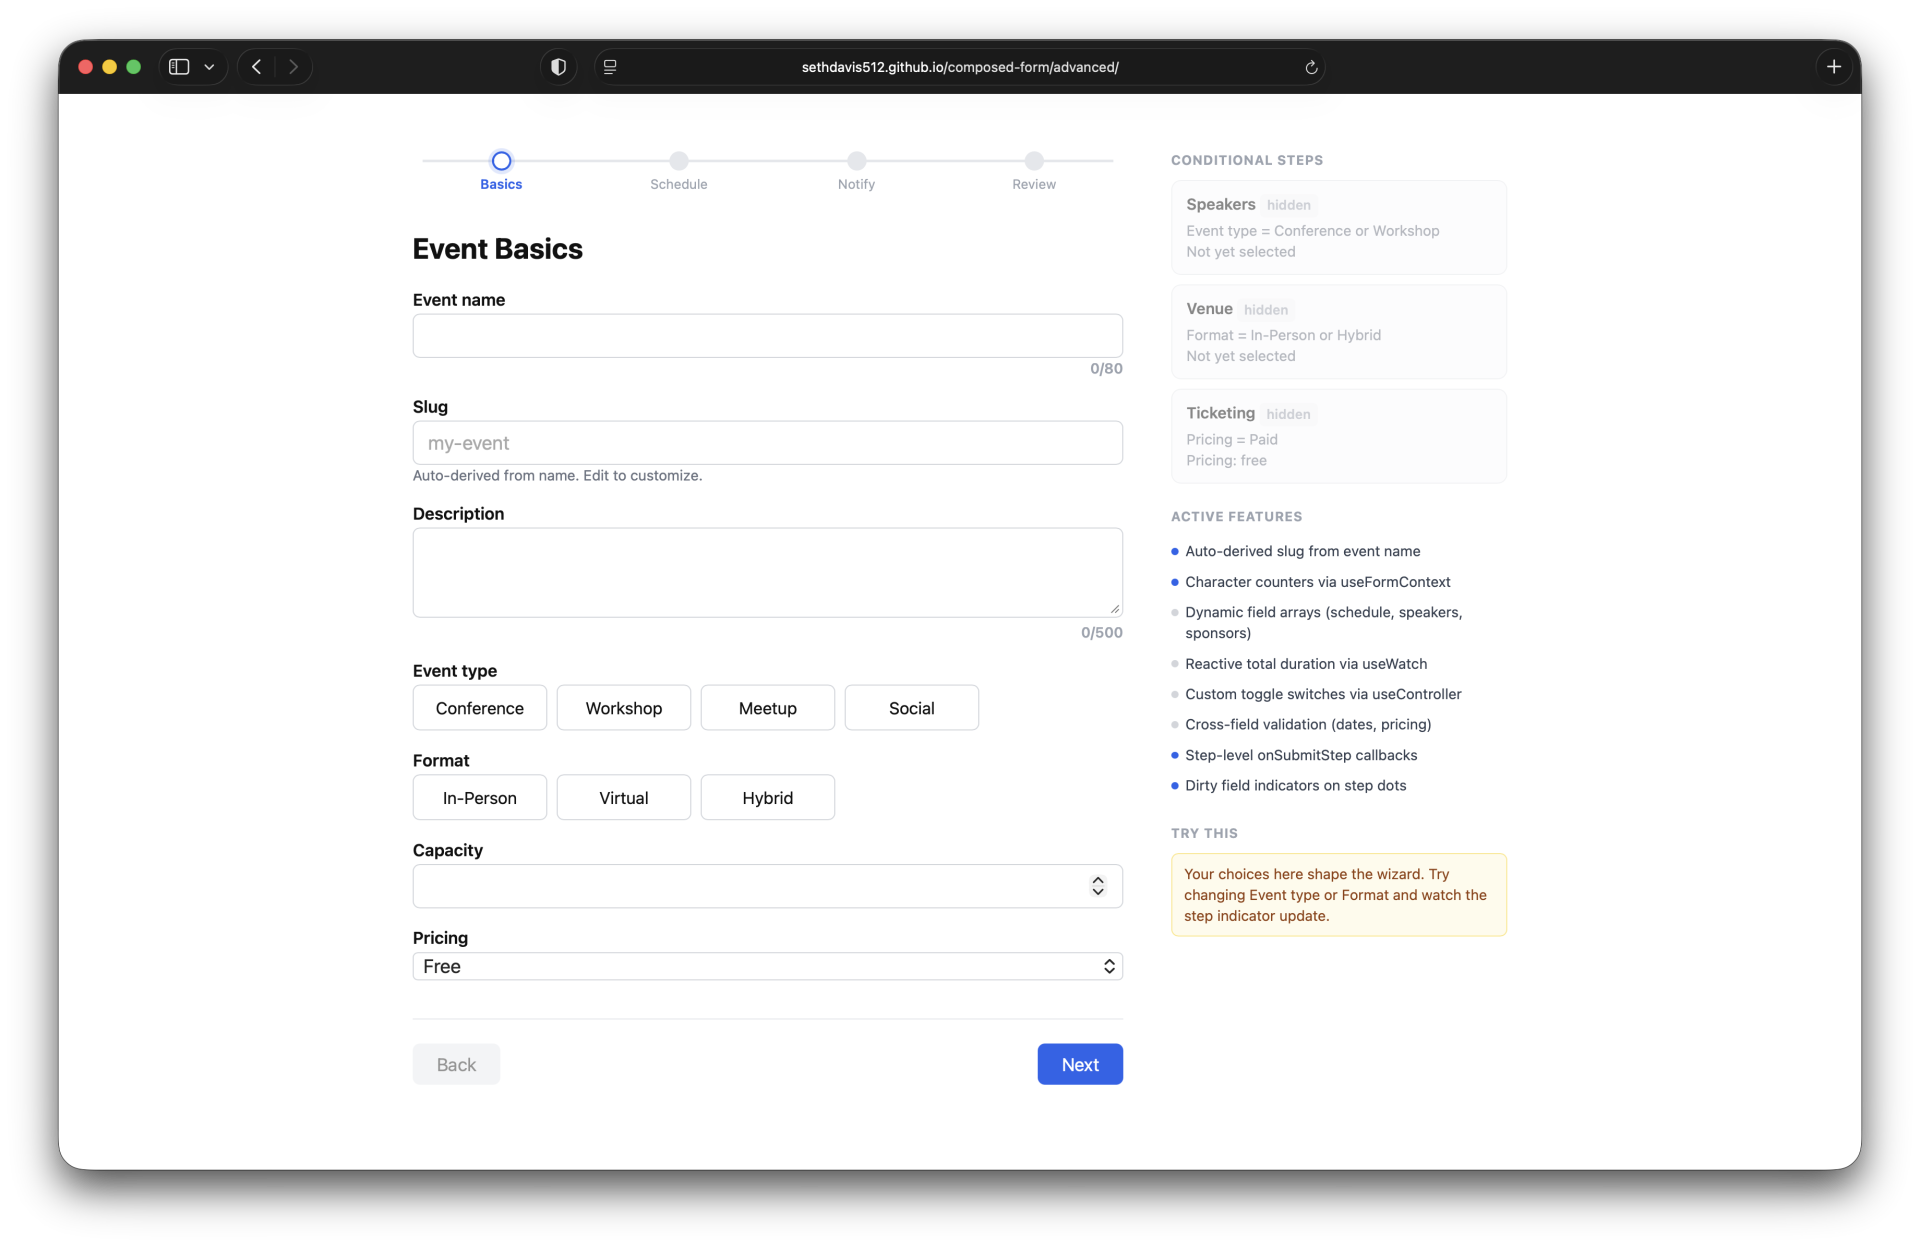This screenshot has height=1247, width=1920.
Task: Jump to the Schedule step
Action: click(x=678, y=161)
